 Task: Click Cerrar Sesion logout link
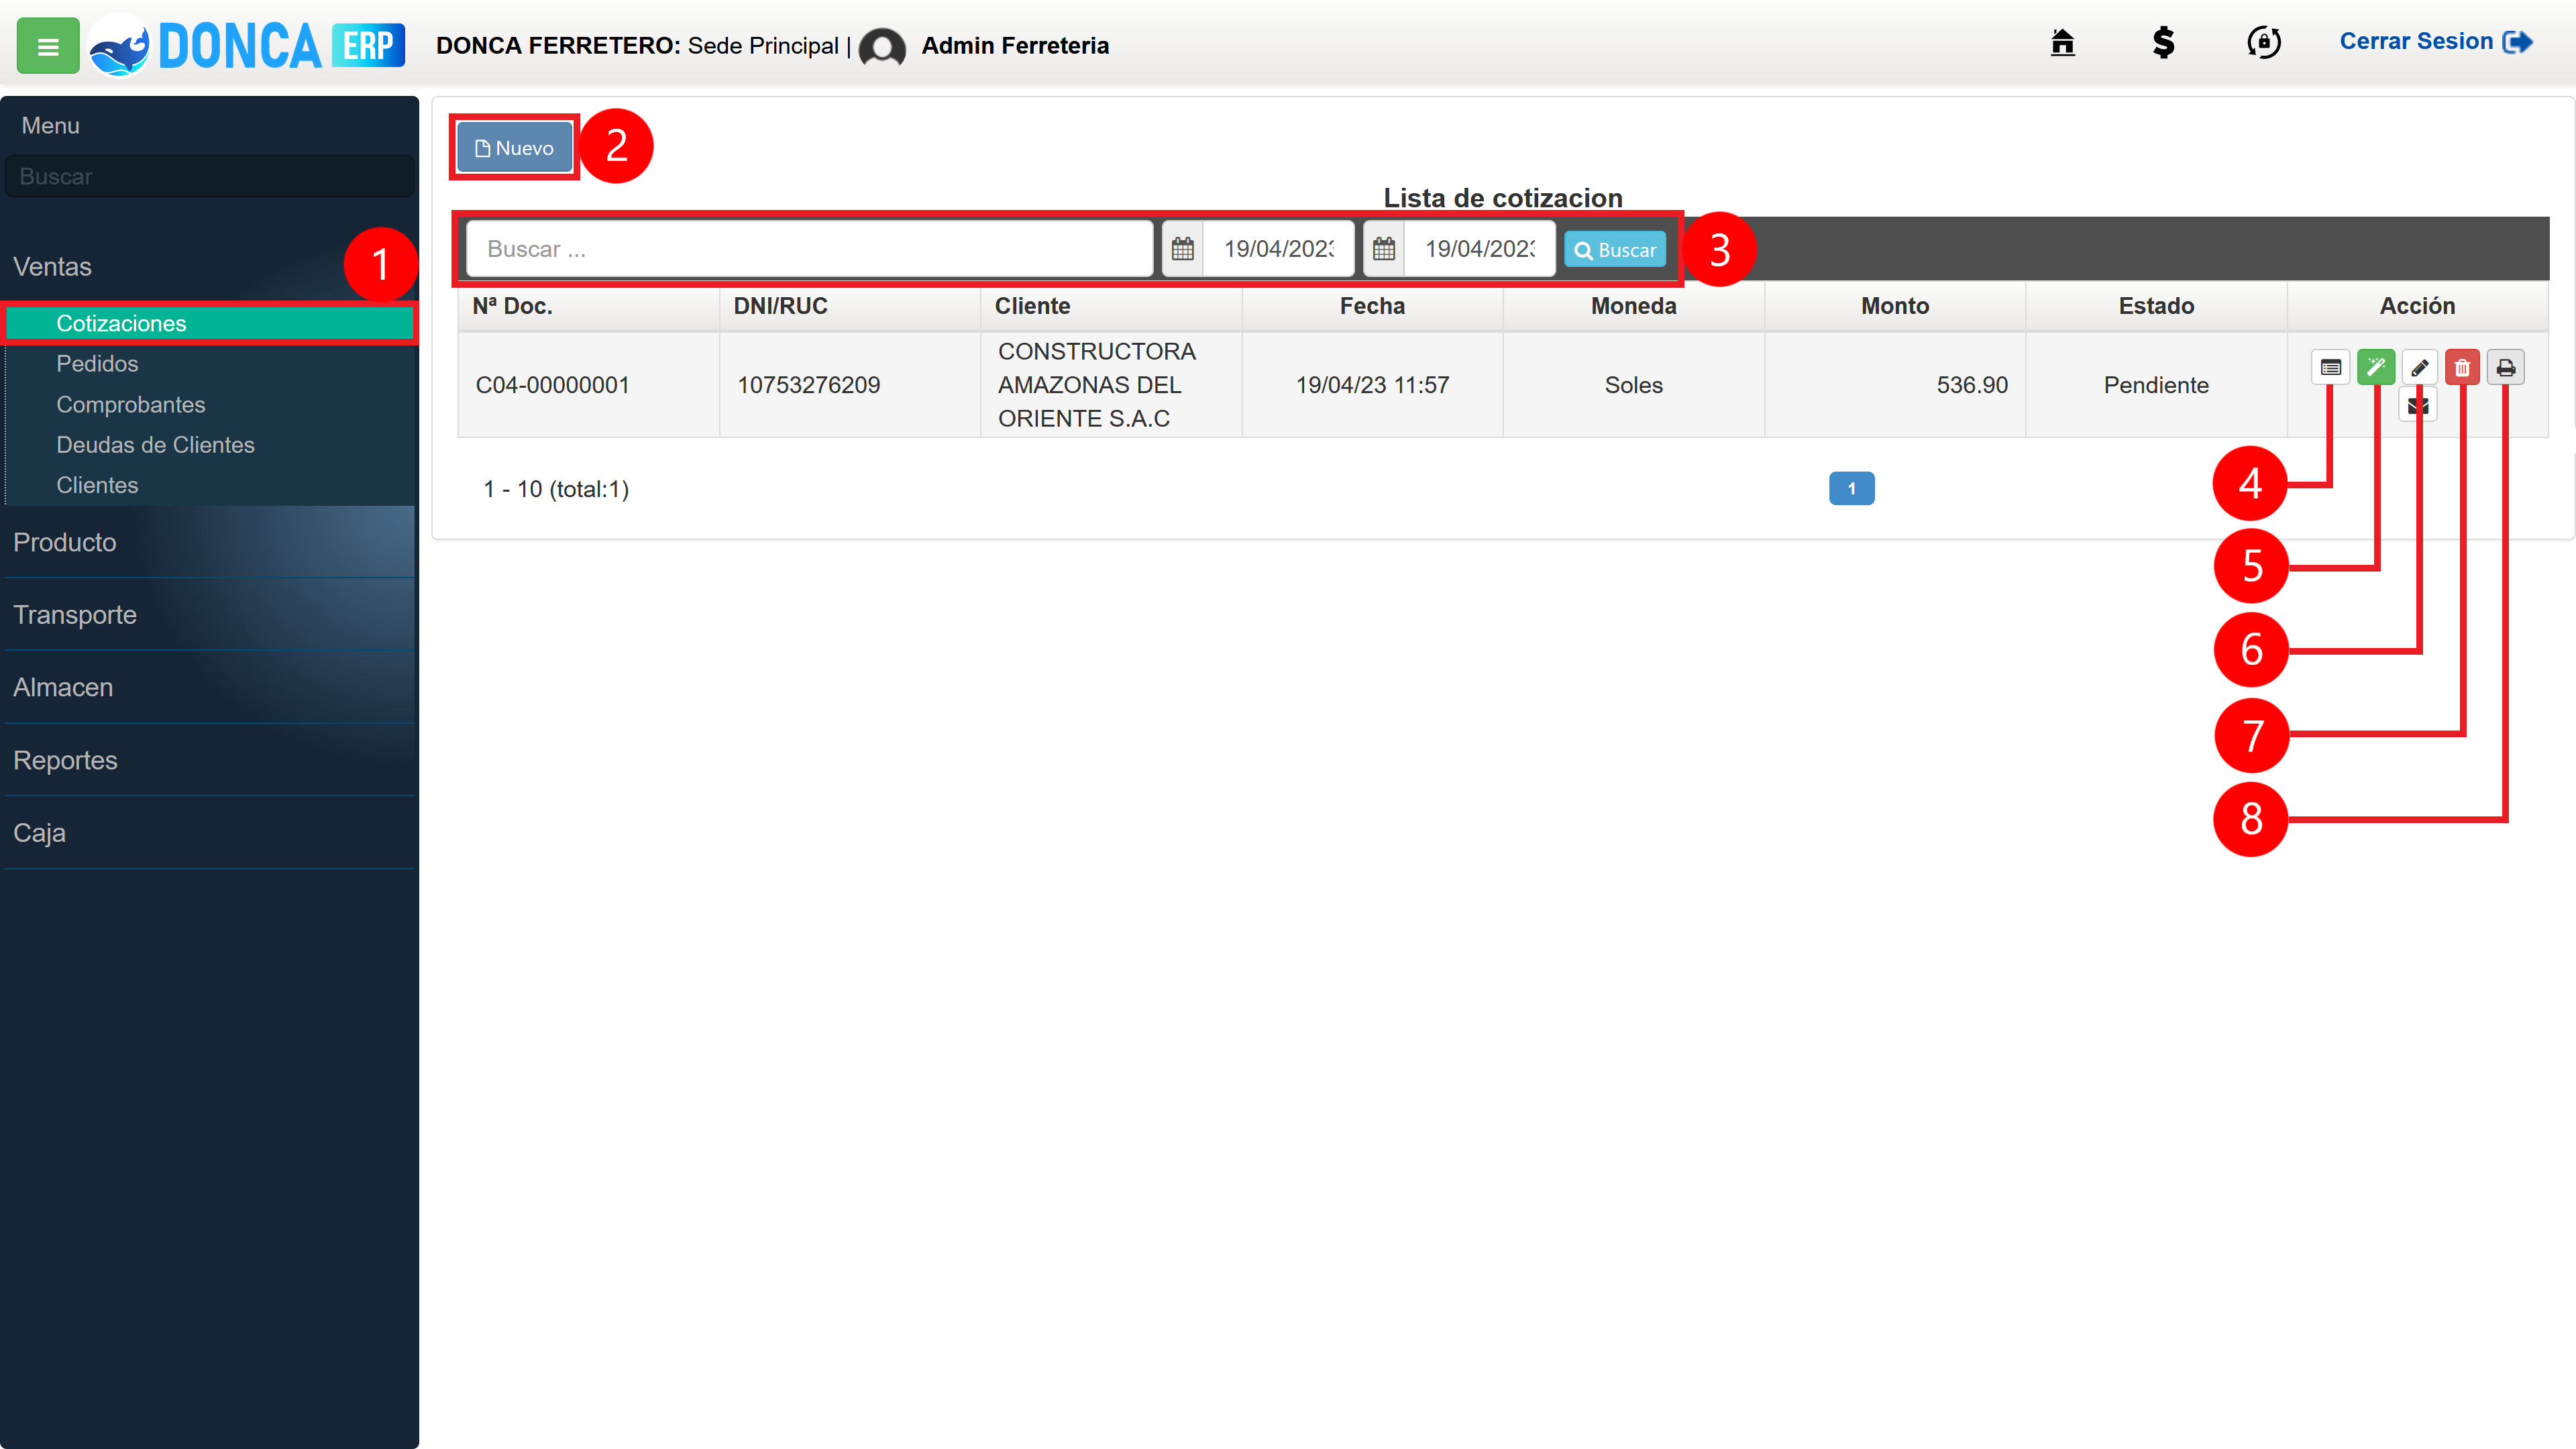coord(2435,42)
